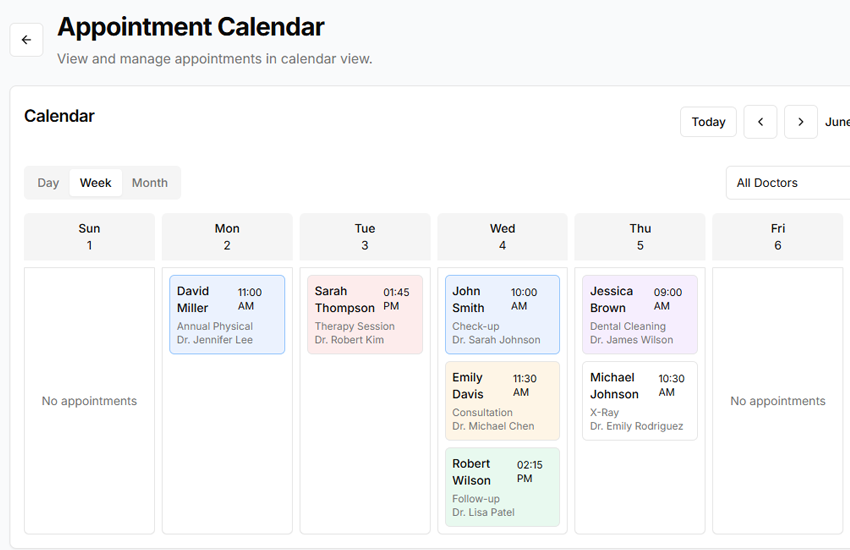Viewport: 850px width, 550px height.
Task: Open Michael Johnson's X-Ray appointment
Action: 640,401
